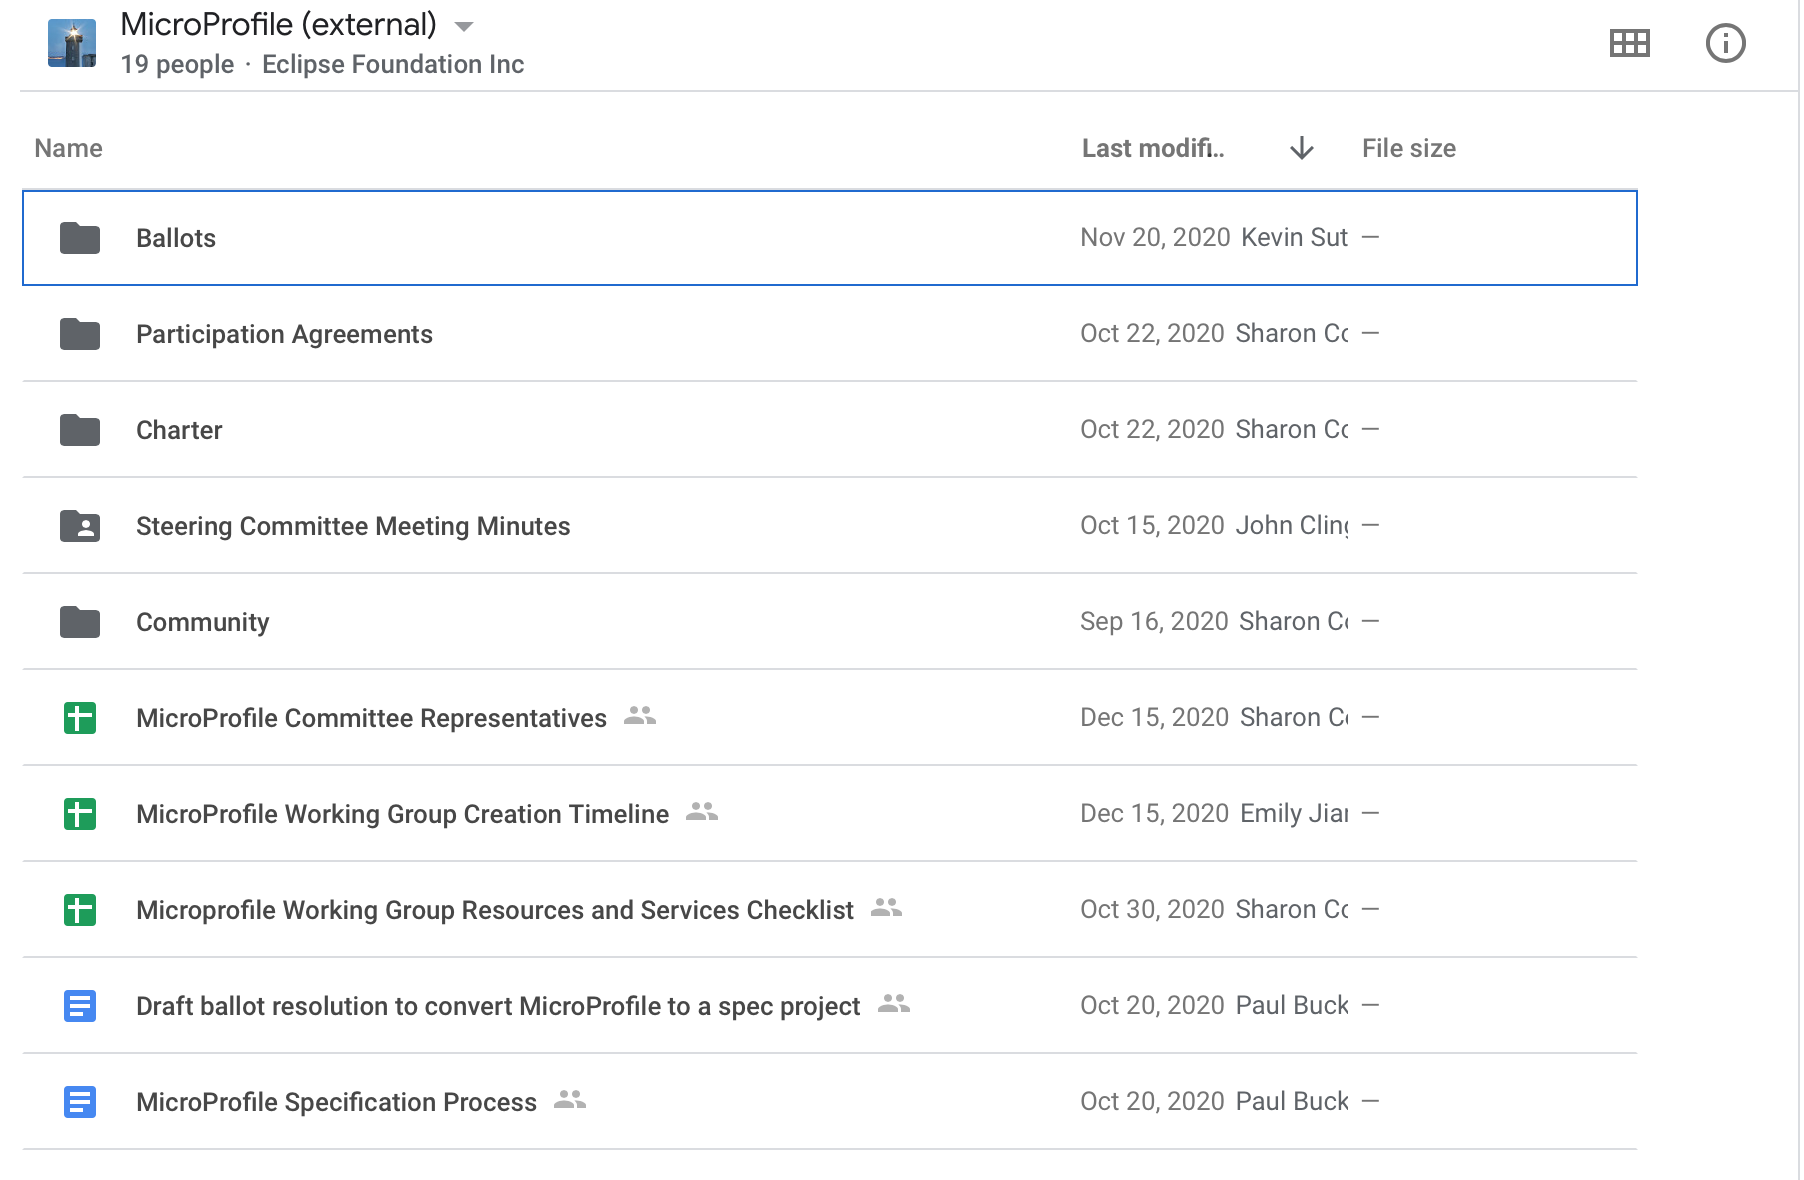Screen dimensions: 1804x1180
Task: Select Steering Committee shared folder icon
Action: pyautogui.click(x=80, y=526)
